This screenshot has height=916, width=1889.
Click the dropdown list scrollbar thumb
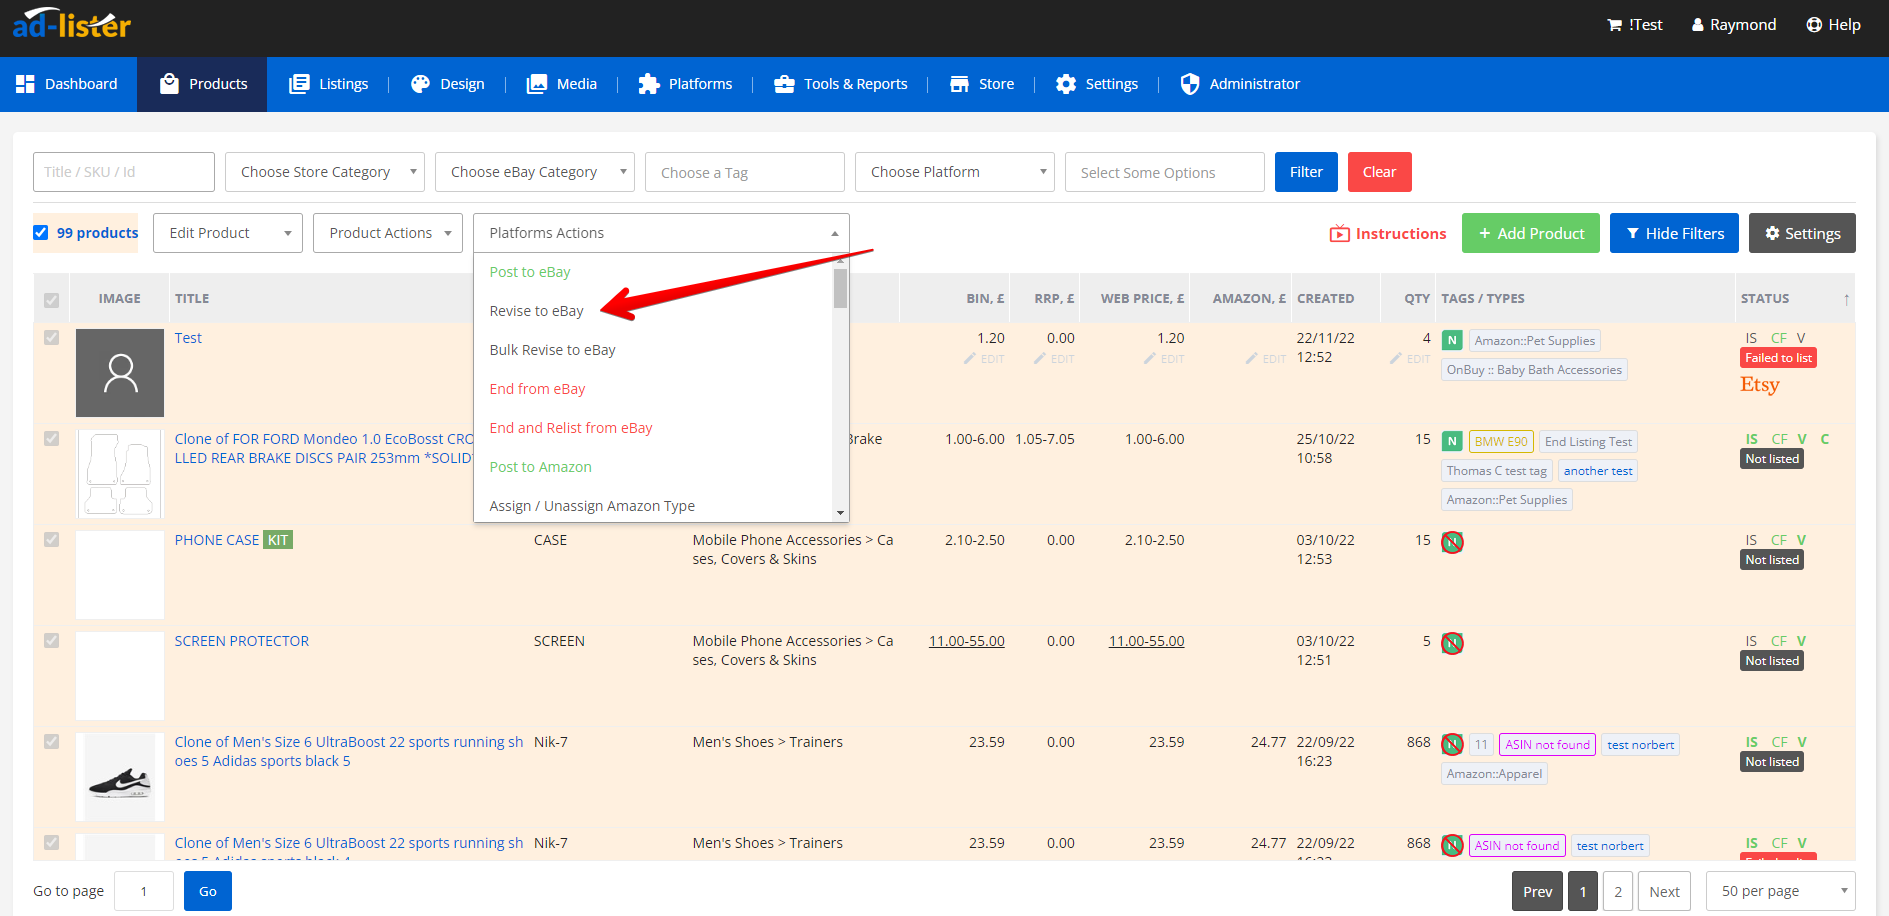[841, 288]
